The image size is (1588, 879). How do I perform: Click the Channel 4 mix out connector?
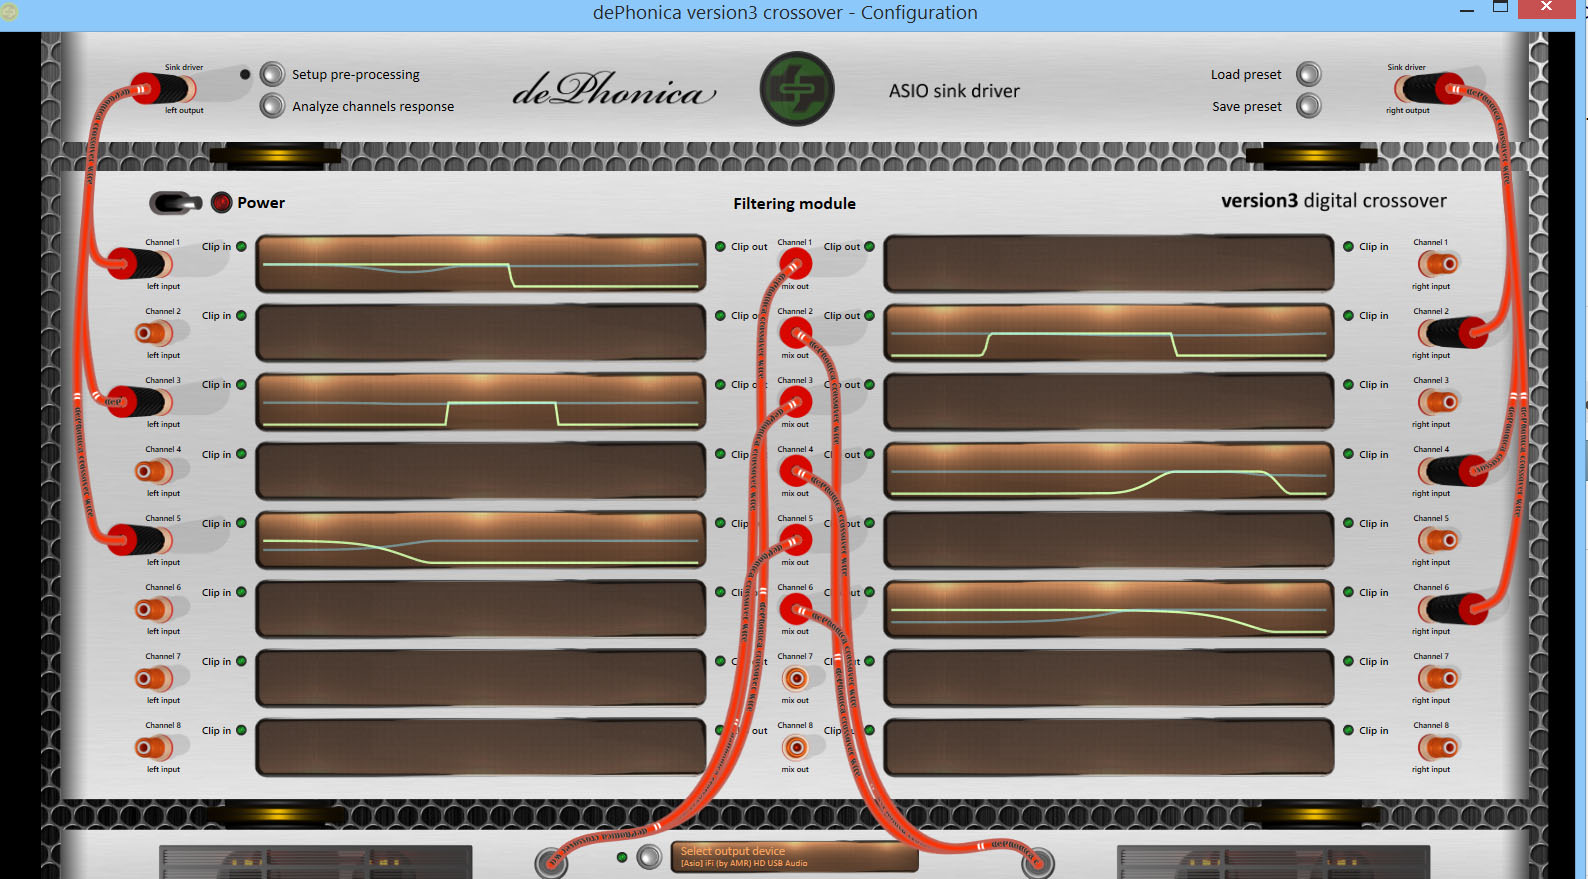coord(796,471)
